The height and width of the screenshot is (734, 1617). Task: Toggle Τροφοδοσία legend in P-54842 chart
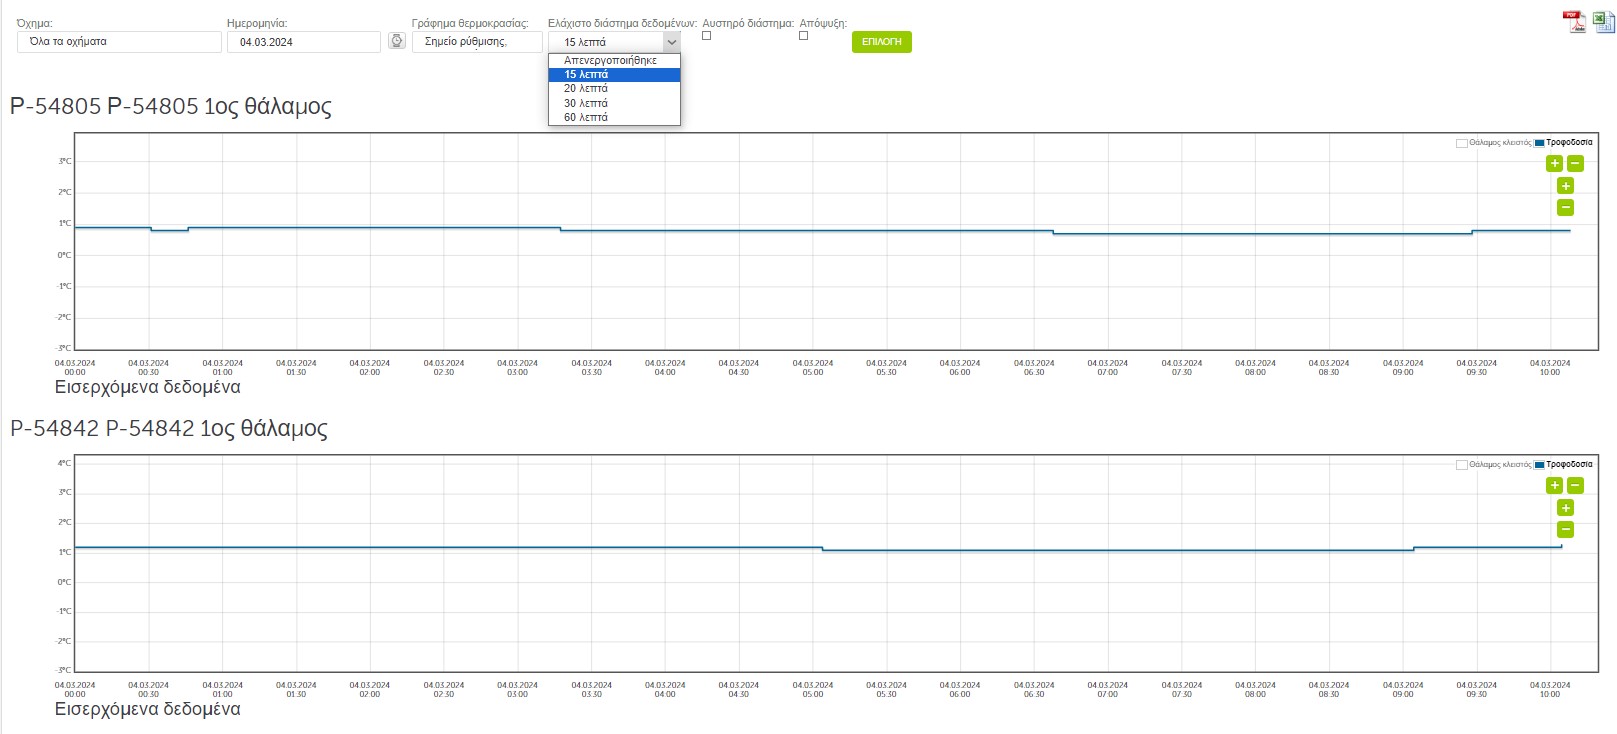(x=1564, y=465)
